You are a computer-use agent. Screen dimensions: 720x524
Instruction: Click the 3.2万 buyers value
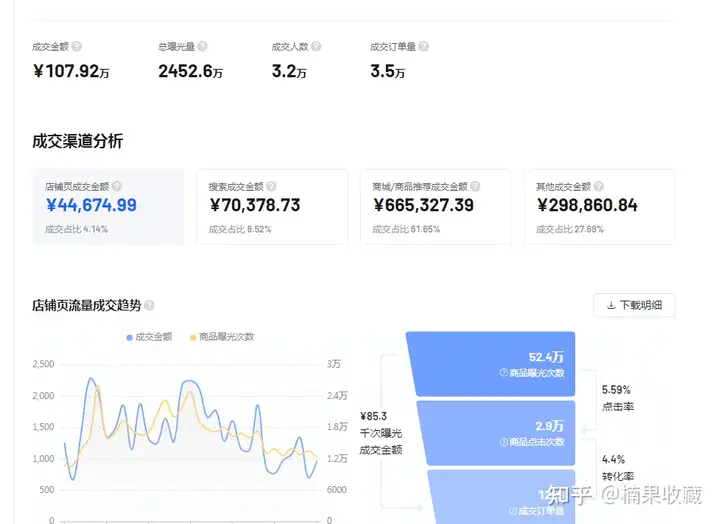tap(289, 71)
